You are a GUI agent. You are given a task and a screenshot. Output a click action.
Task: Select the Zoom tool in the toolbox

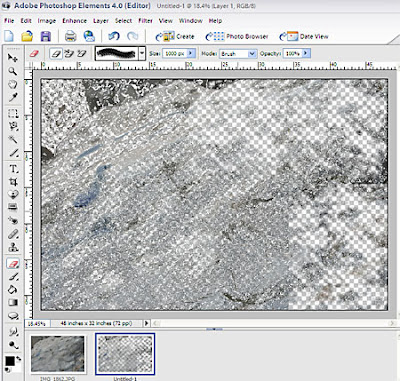(x=13, y=71)
